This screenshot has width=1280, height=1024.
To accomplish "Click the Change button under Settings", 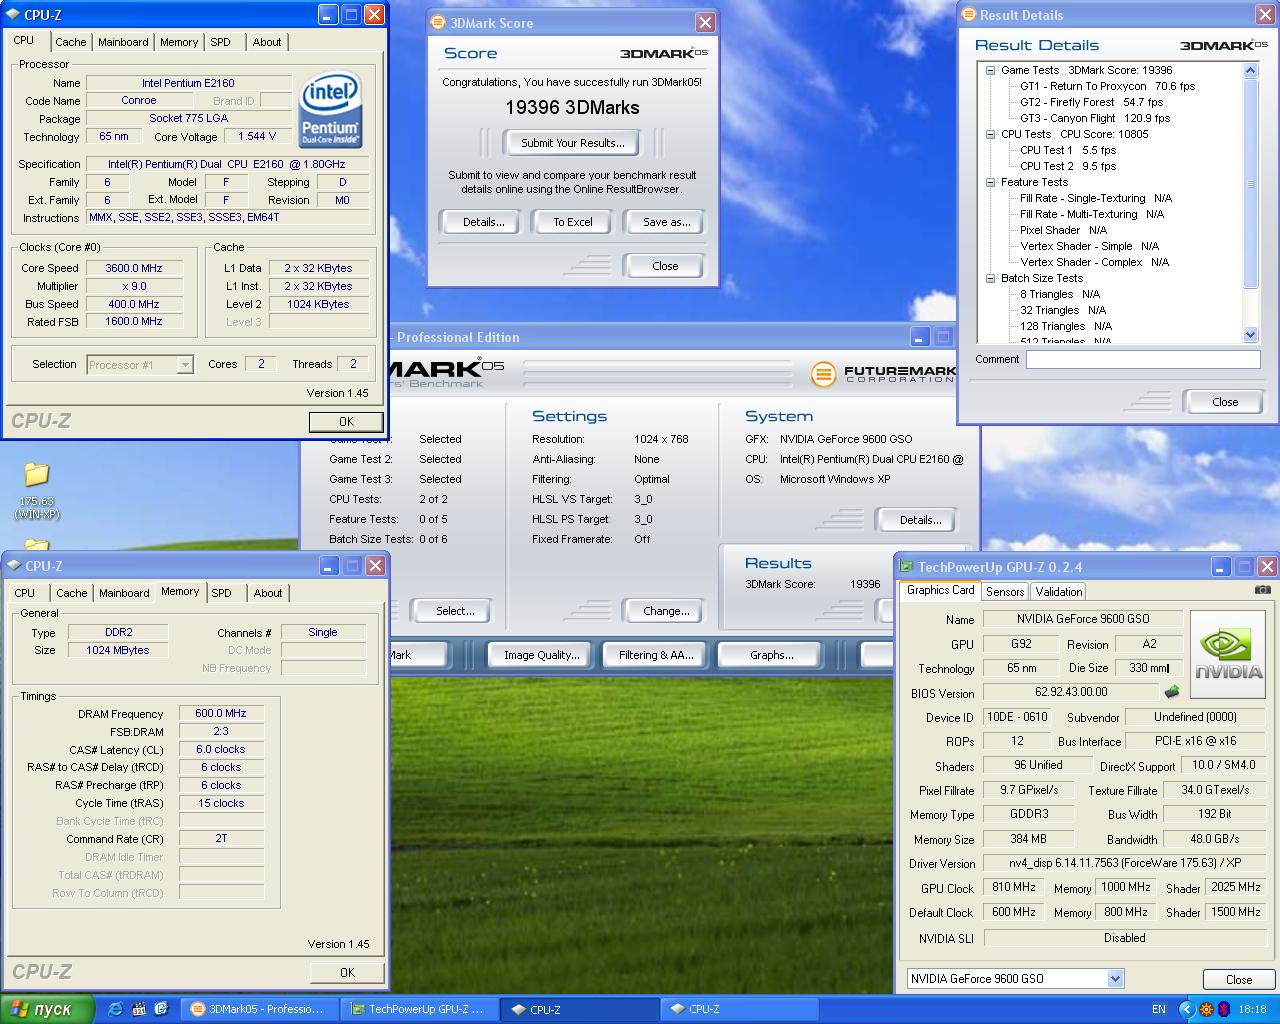I will (x=666, y=611).
